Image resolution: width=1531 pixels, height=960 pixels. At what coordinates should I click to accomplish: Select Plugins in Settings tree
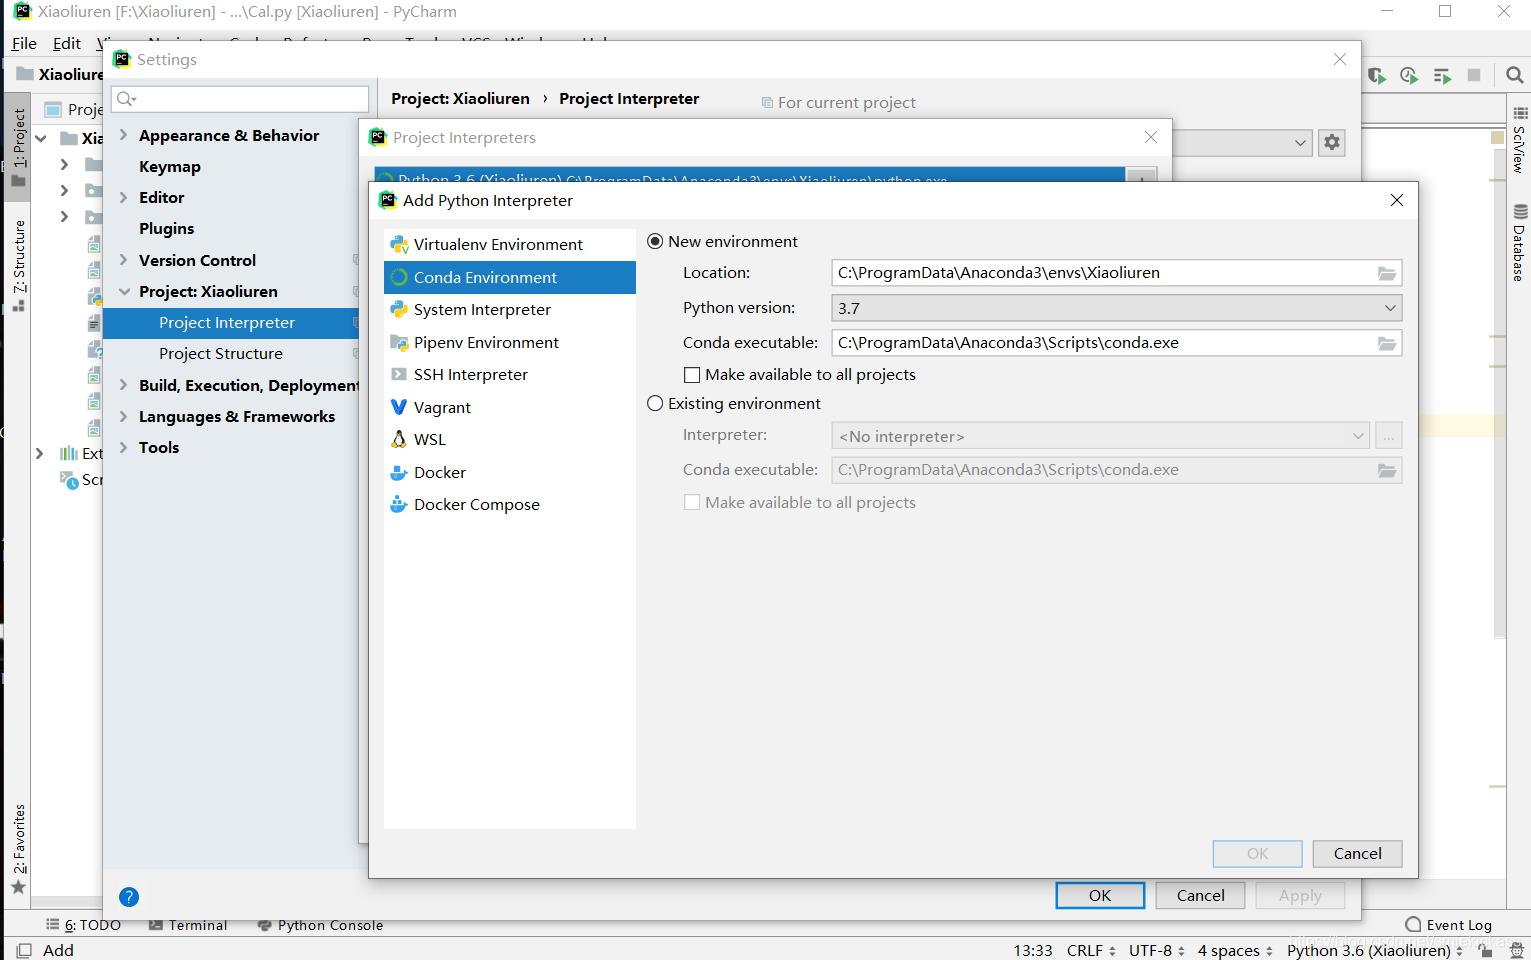(167, 229)
